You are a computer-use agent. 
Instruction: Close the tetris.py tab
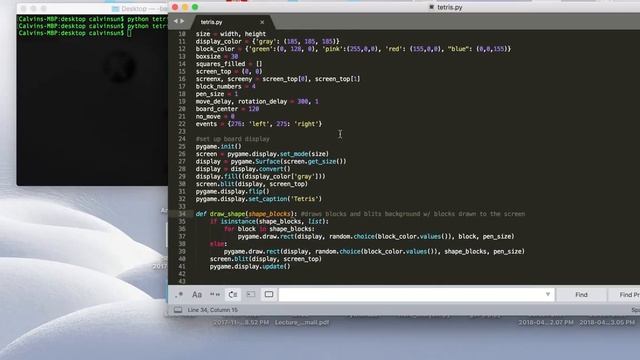[x=262, y=22]
